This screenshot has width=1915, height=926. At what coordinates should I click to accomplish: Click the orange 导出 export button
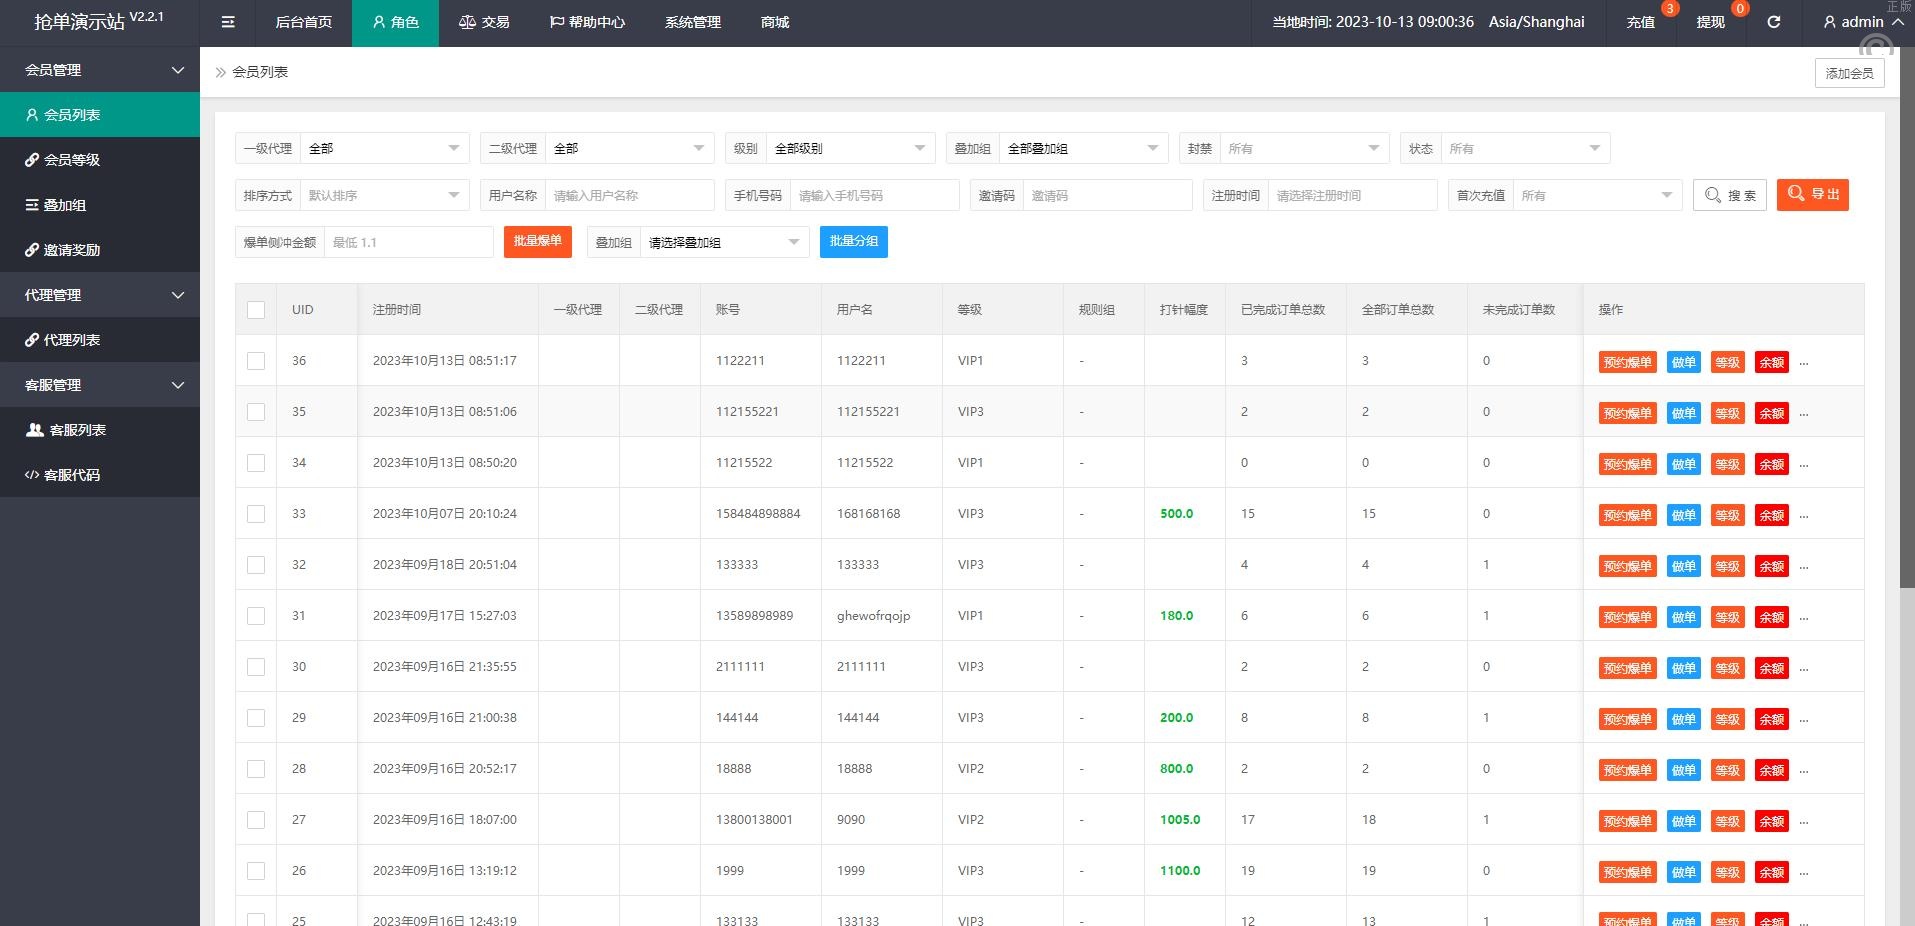[x=1812, y=194]
